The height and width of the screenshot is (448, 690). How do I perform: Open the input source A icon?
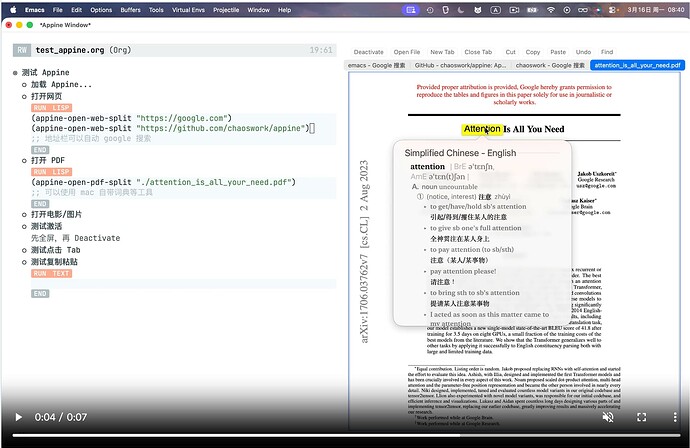(495, 10)
